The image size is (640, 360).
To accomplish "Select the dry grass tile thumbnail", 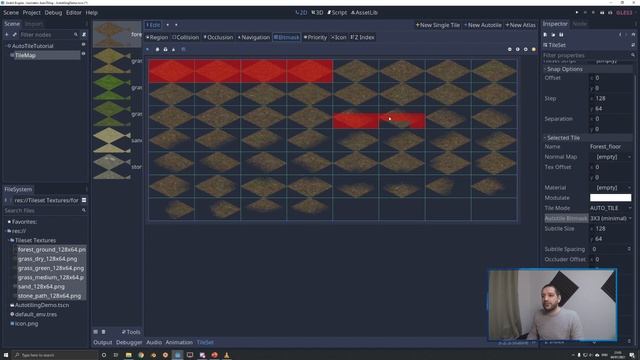I will tap(111, 60).
